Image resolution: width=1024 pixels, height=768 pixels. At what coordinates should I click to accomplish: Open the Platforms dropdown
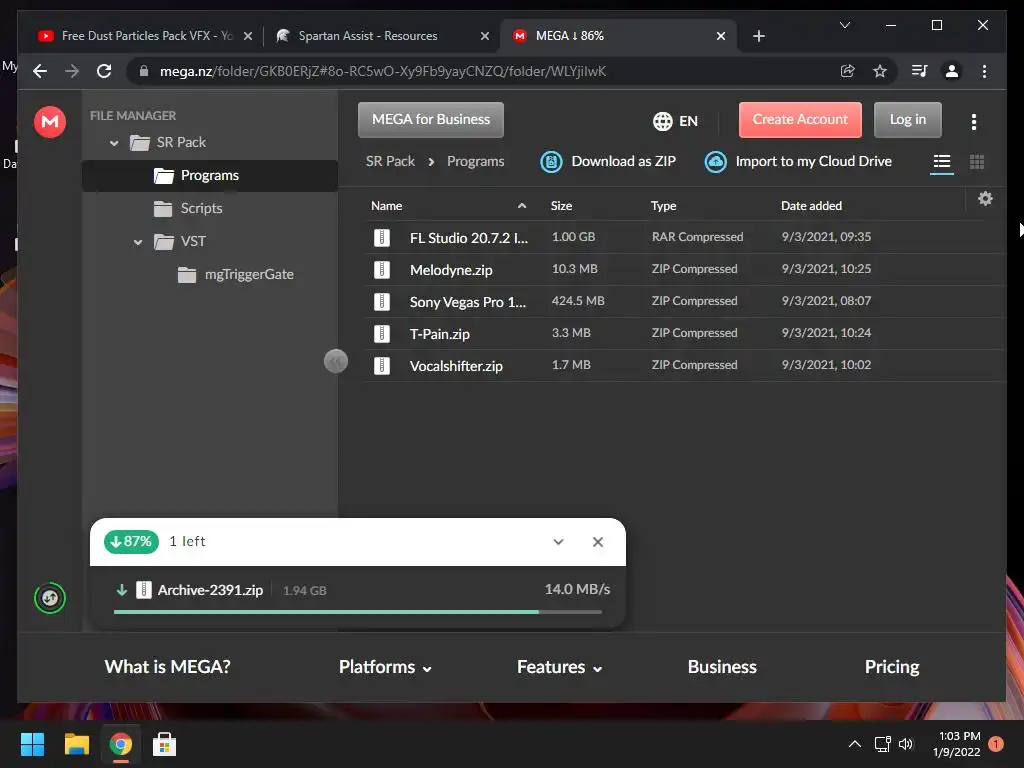385,667
